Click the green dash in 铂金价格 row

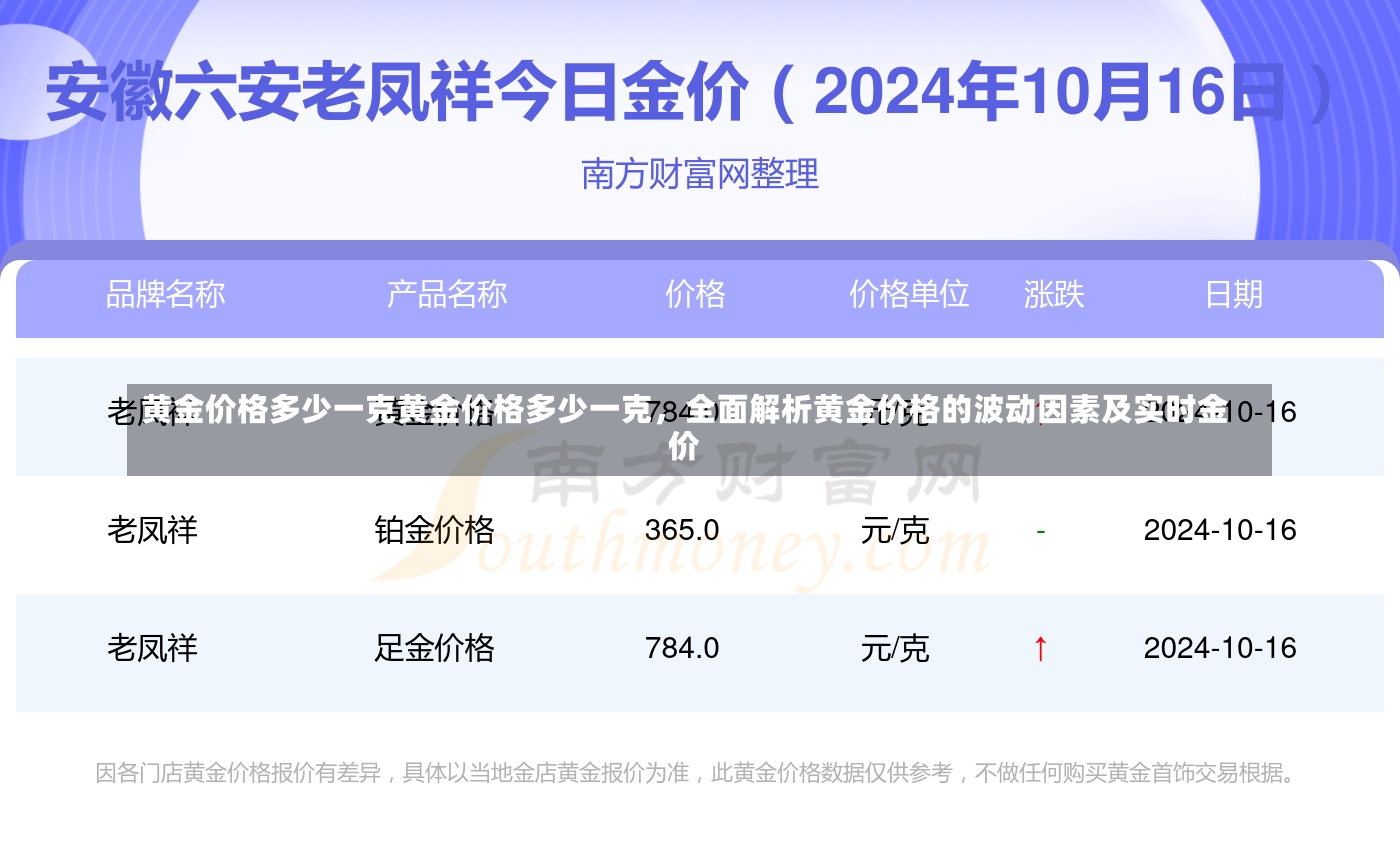[1040, 531]
